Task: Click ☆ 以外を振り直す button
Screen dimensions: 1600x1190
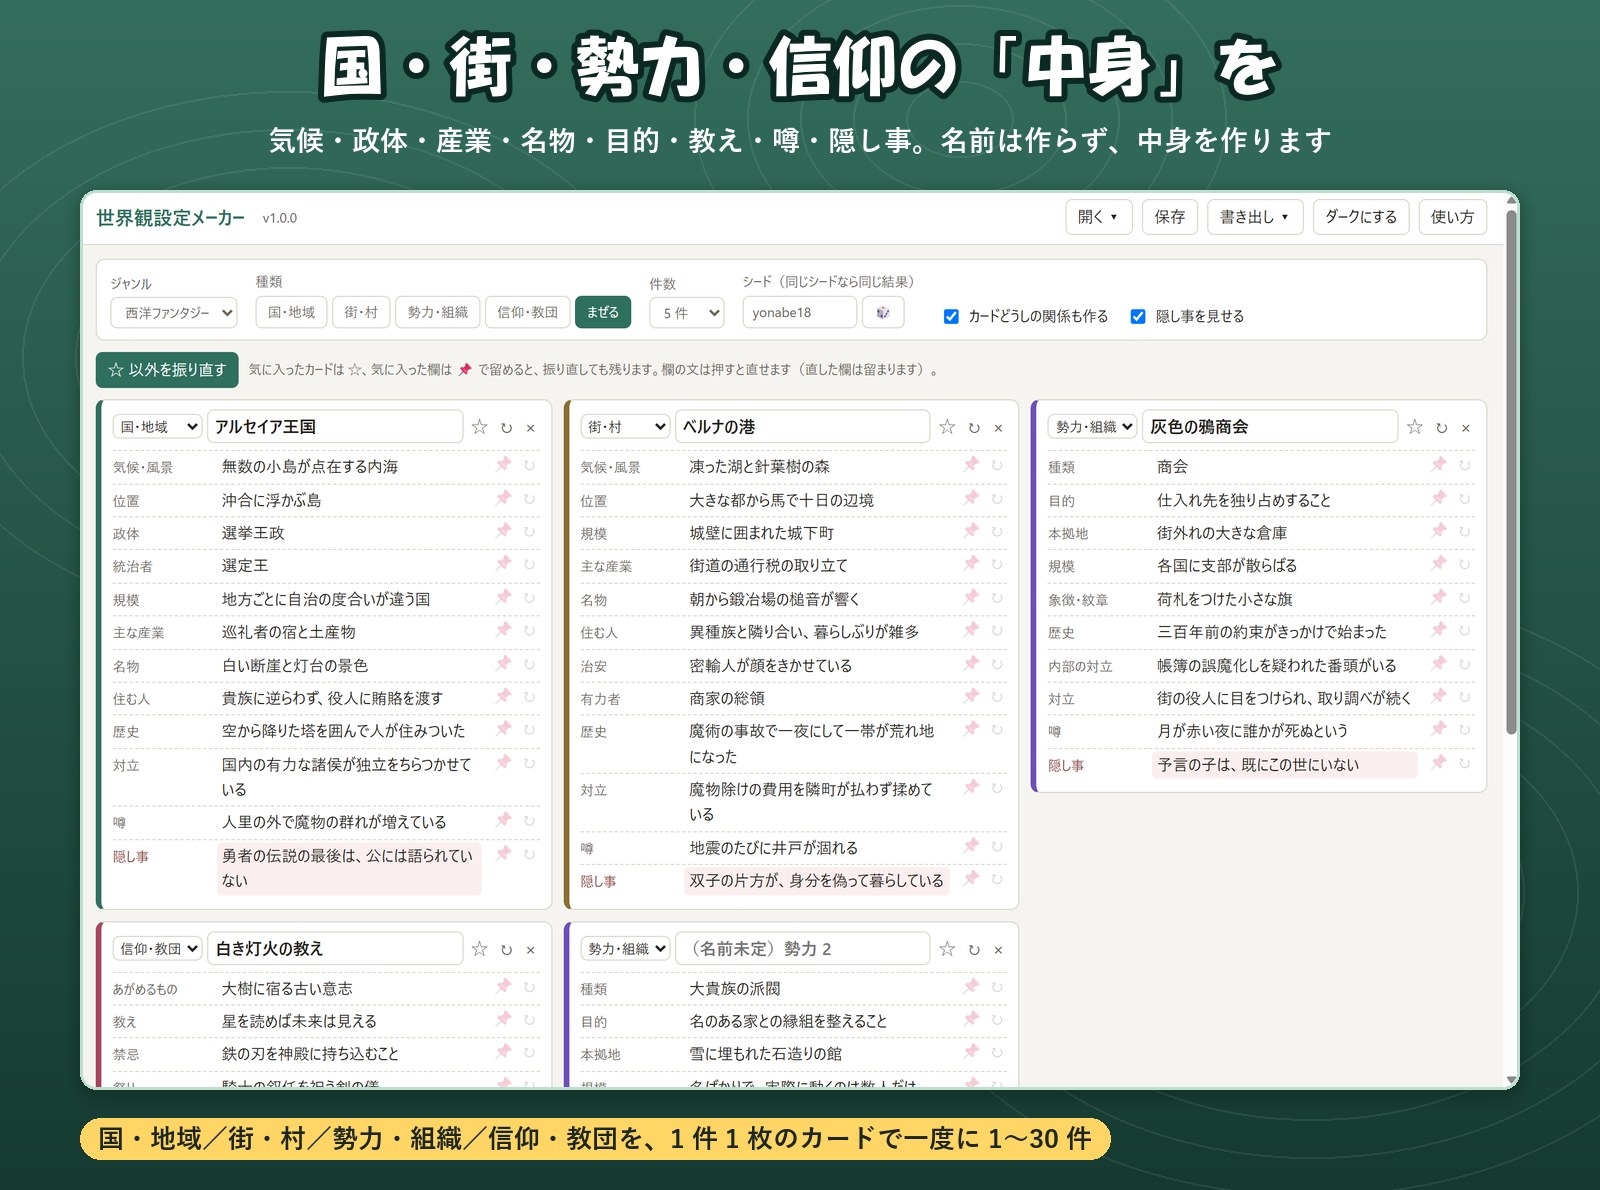Action: point(167,370)
